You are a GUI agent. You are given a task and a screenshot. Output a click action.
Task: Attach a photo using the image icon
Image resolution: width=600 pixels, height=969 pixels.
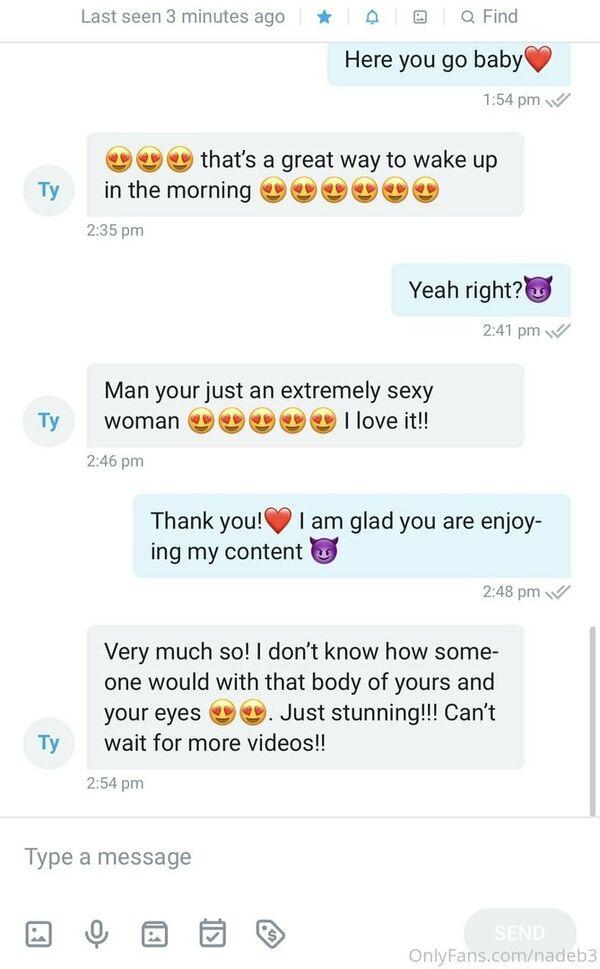coord(38,933)
